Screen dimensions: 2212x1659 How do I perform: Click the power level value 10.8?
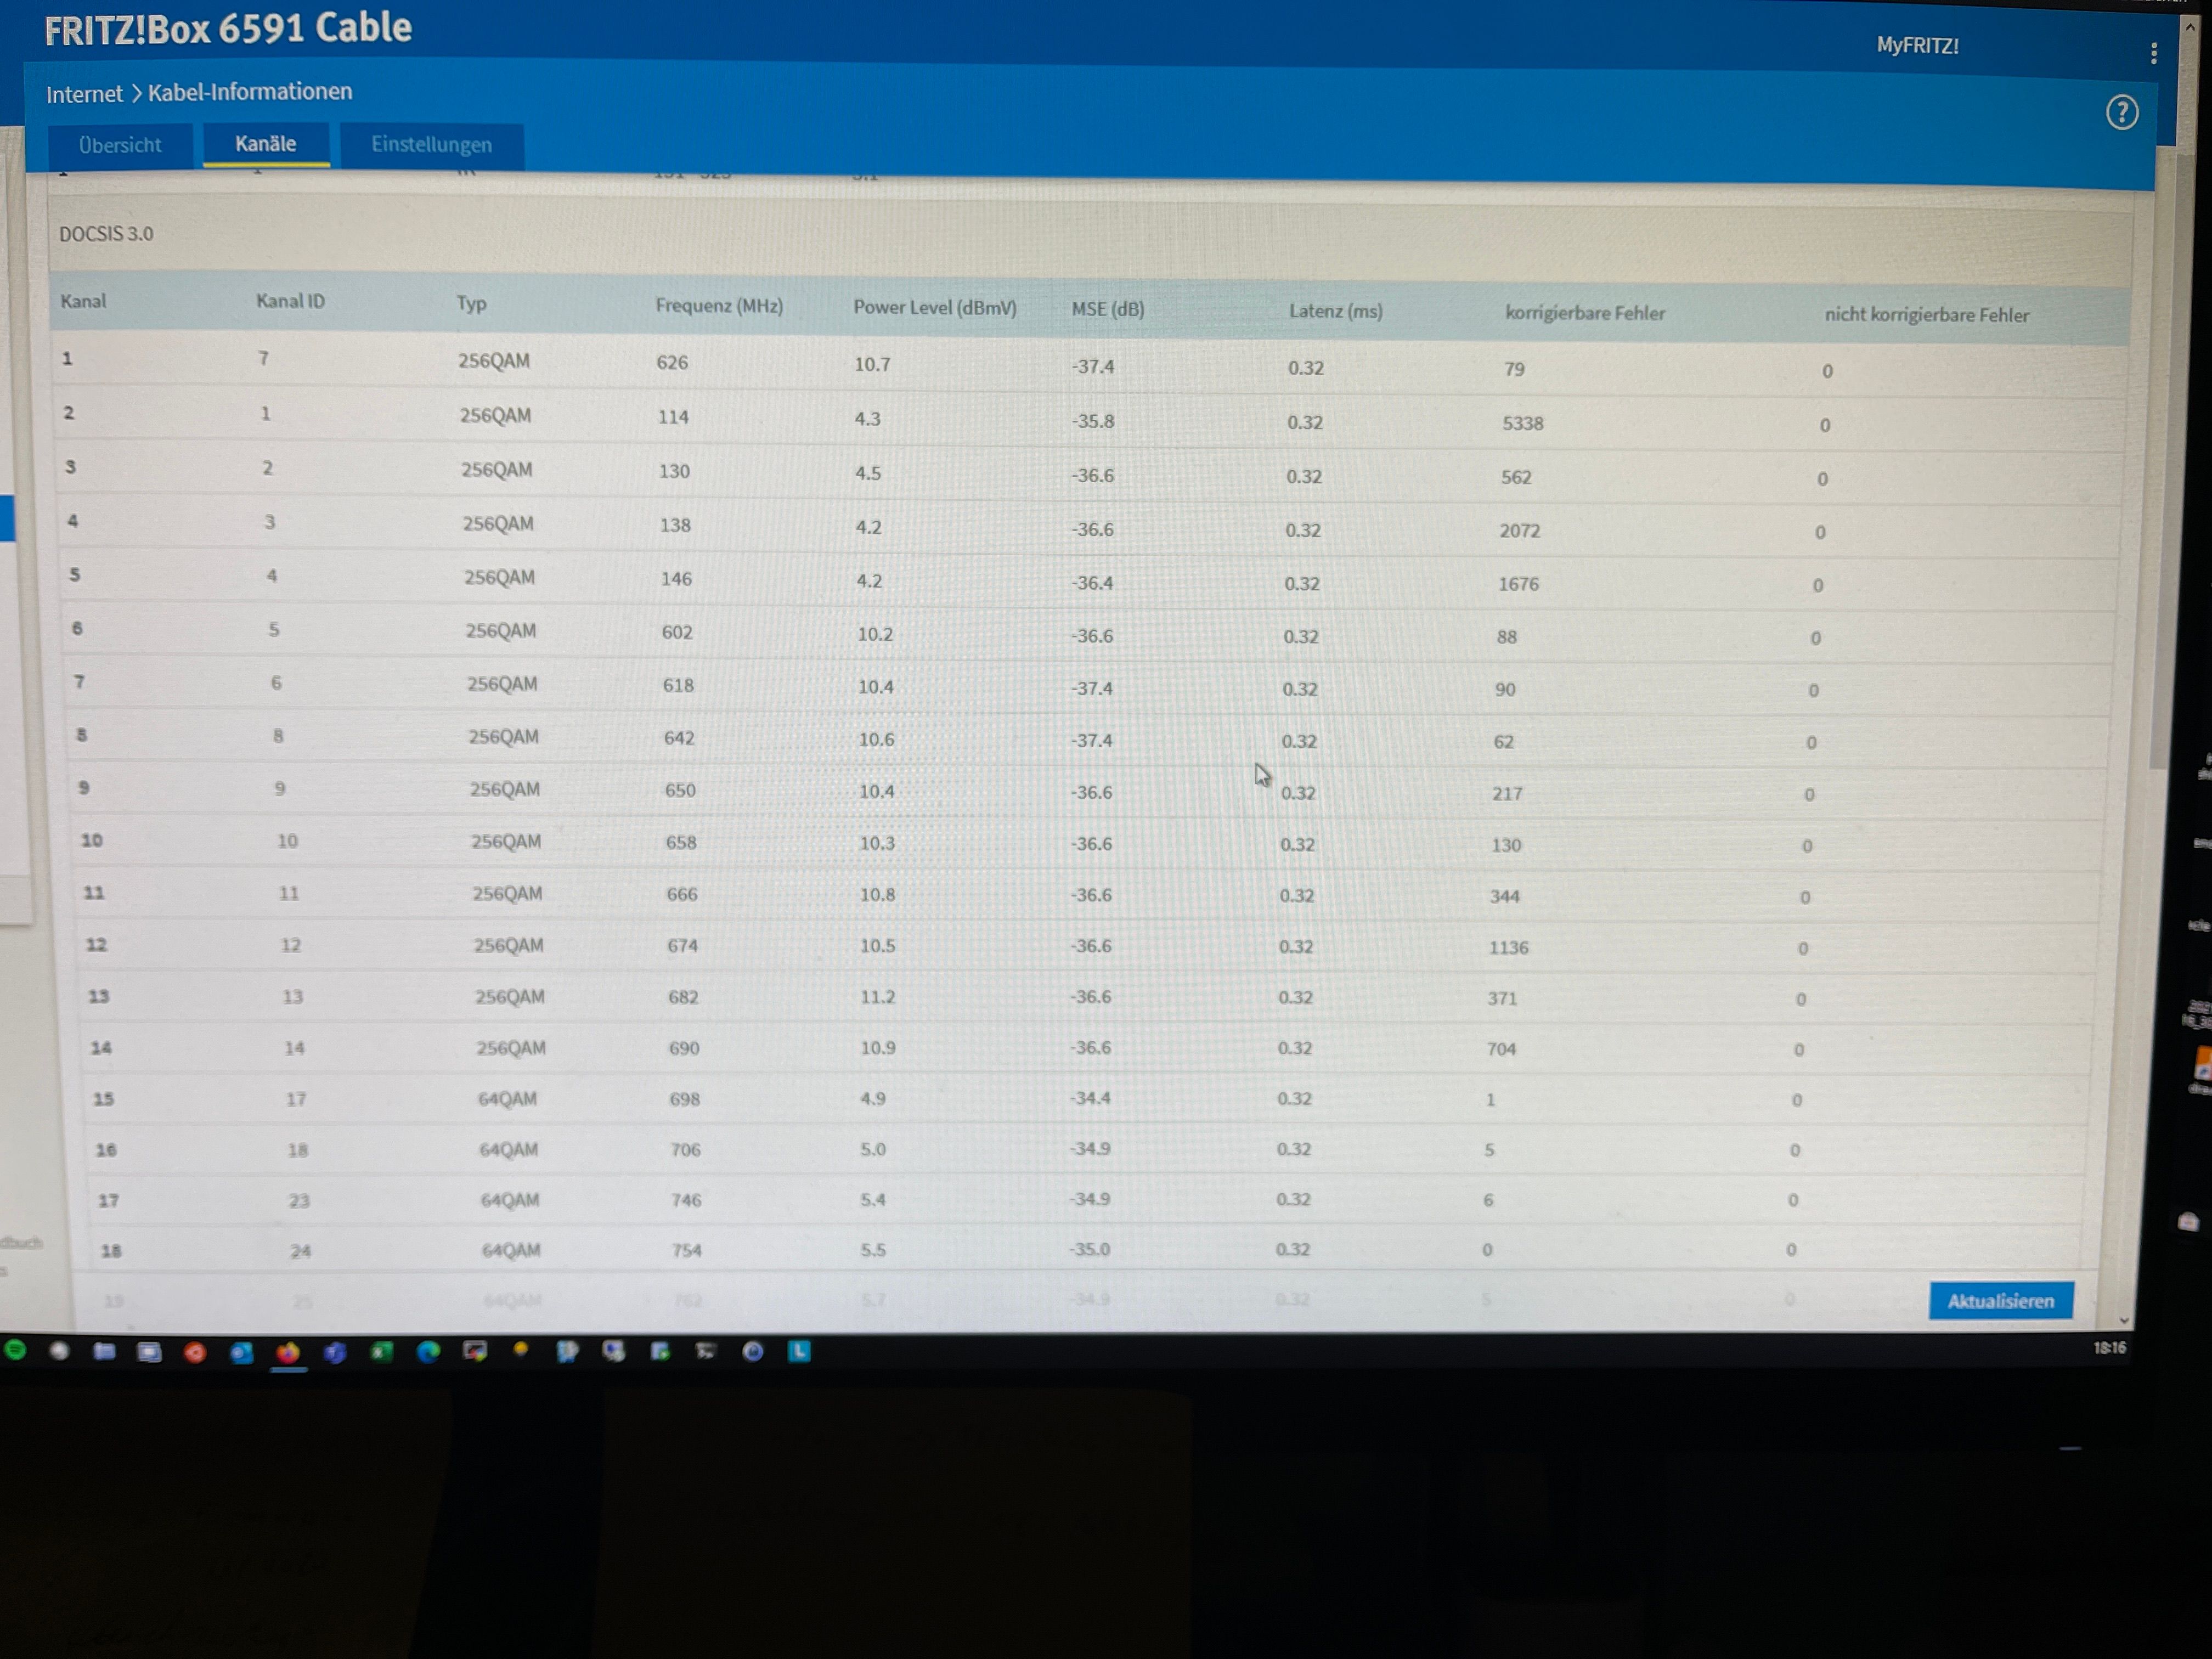coord(877,894)
